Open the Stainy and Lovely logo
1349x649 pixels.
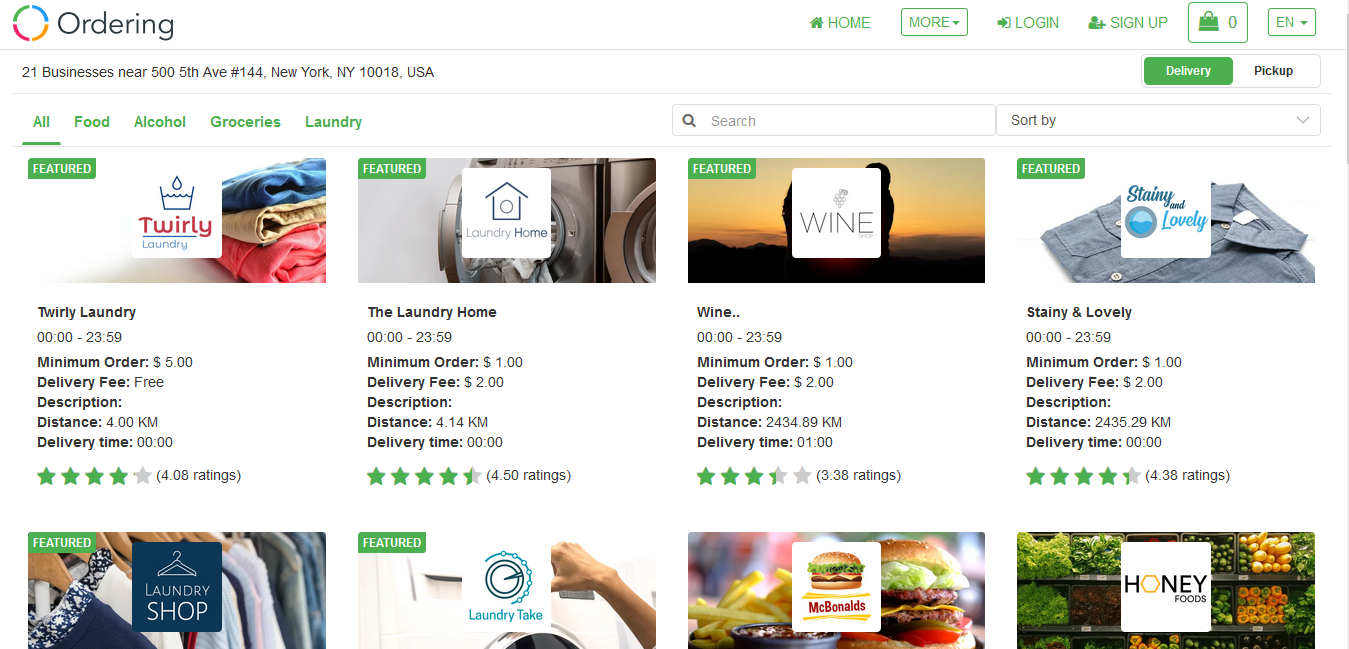point(1166,213)
